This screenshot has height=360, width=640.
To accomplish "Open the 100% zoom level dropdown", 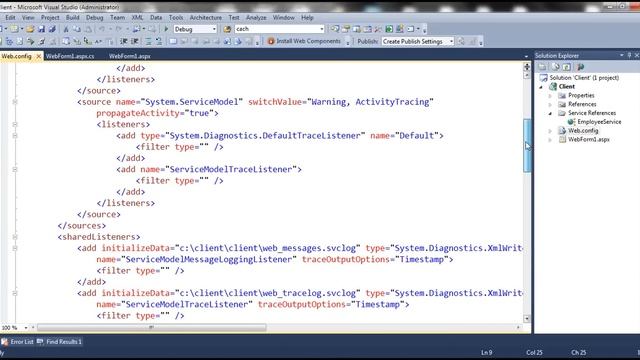I will click(x=26, y=327).
